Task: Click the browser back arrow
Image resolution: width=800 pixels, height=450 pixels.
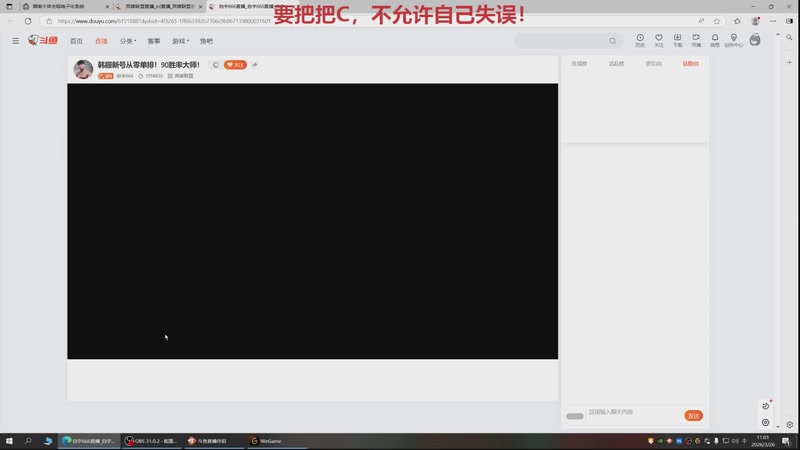Action: pos(11,21)
